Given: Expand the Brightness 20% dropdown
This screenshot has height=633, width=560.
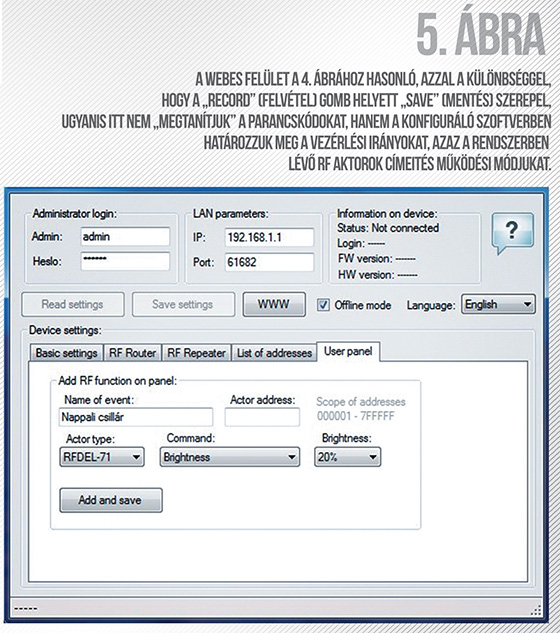Looking at the screenshot, I should coord(347,457).
